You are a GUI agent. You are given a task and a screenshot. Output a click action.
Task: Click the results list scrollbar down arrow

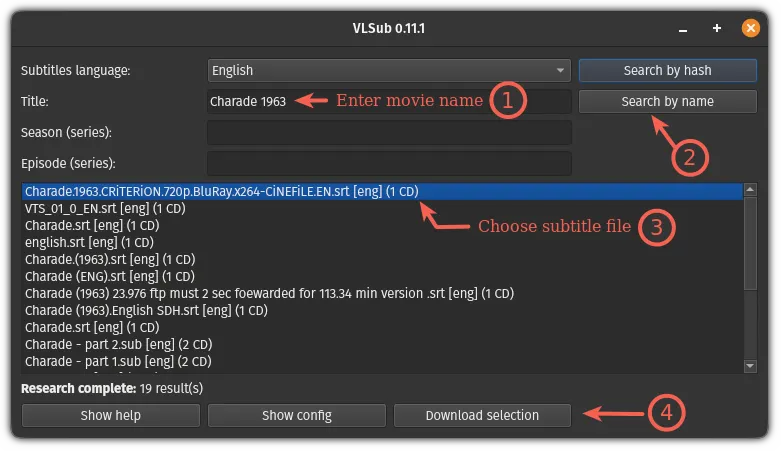click(x=751, y=367)
